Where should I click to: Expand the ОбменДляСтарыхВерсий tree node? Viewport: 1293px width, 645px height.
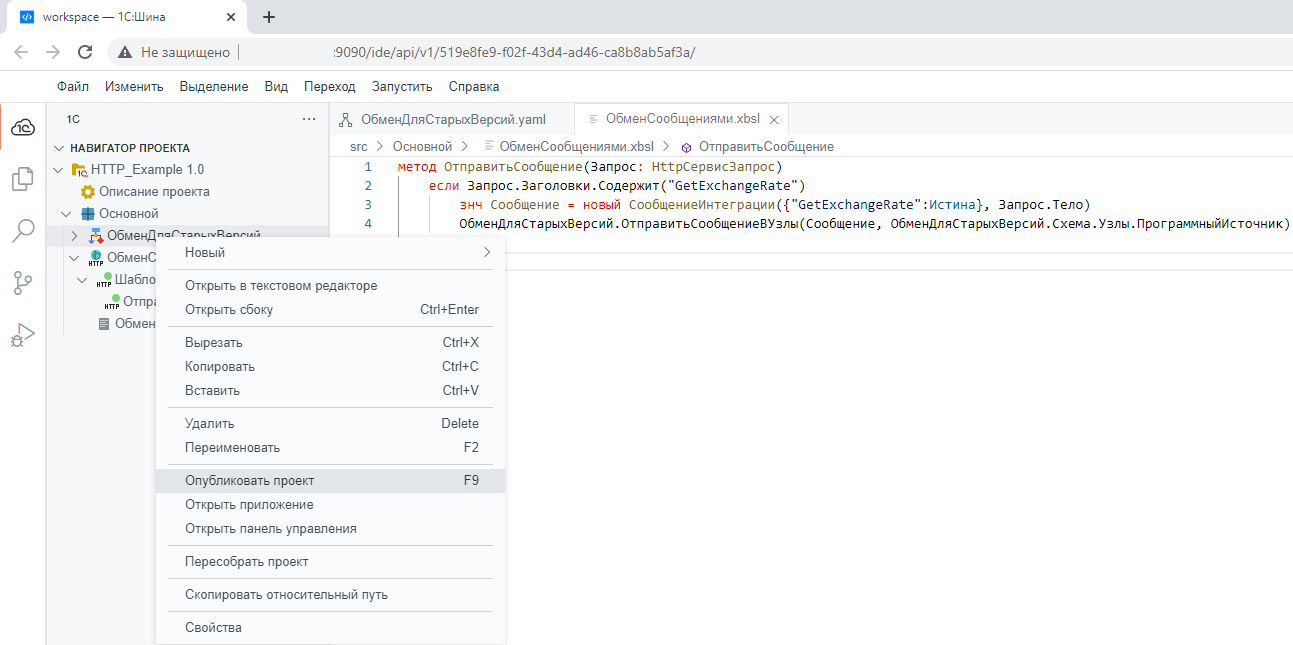coord(74,236)
